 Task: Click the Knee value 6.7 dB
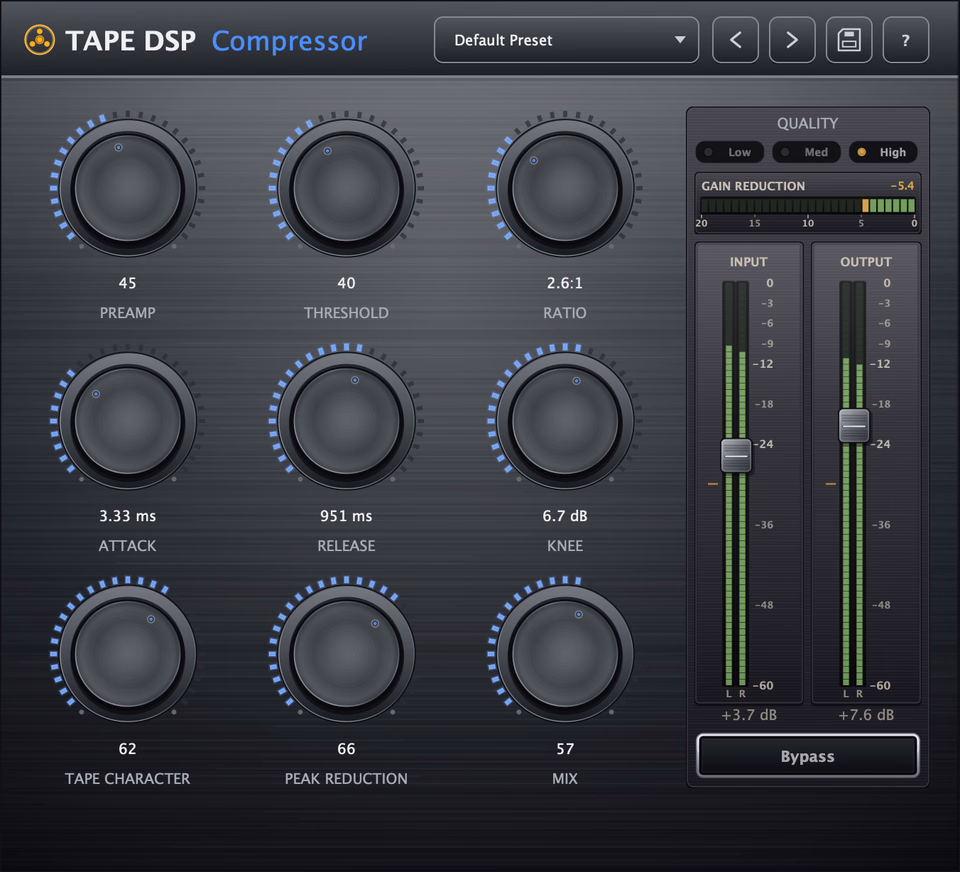(564, 516)
